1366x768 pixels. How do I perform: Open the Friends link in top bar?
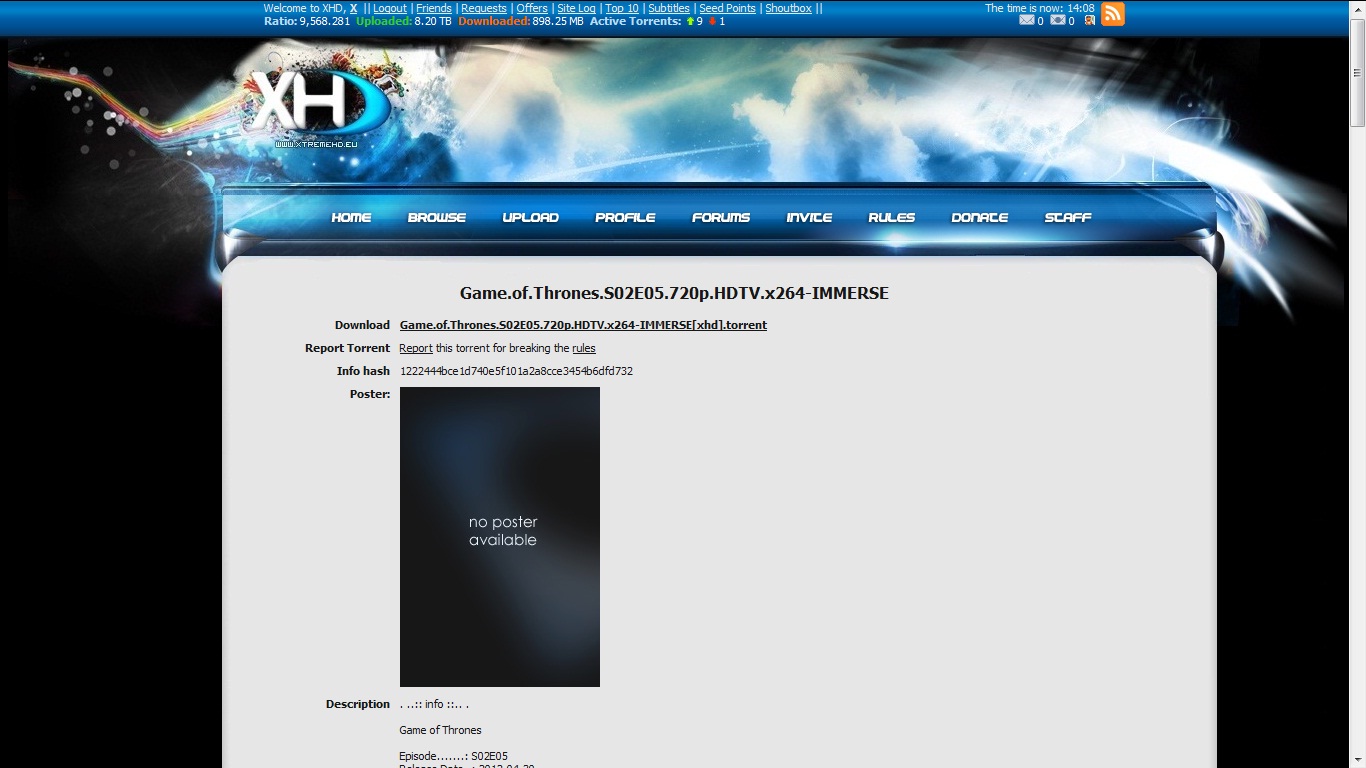[434, 8]
